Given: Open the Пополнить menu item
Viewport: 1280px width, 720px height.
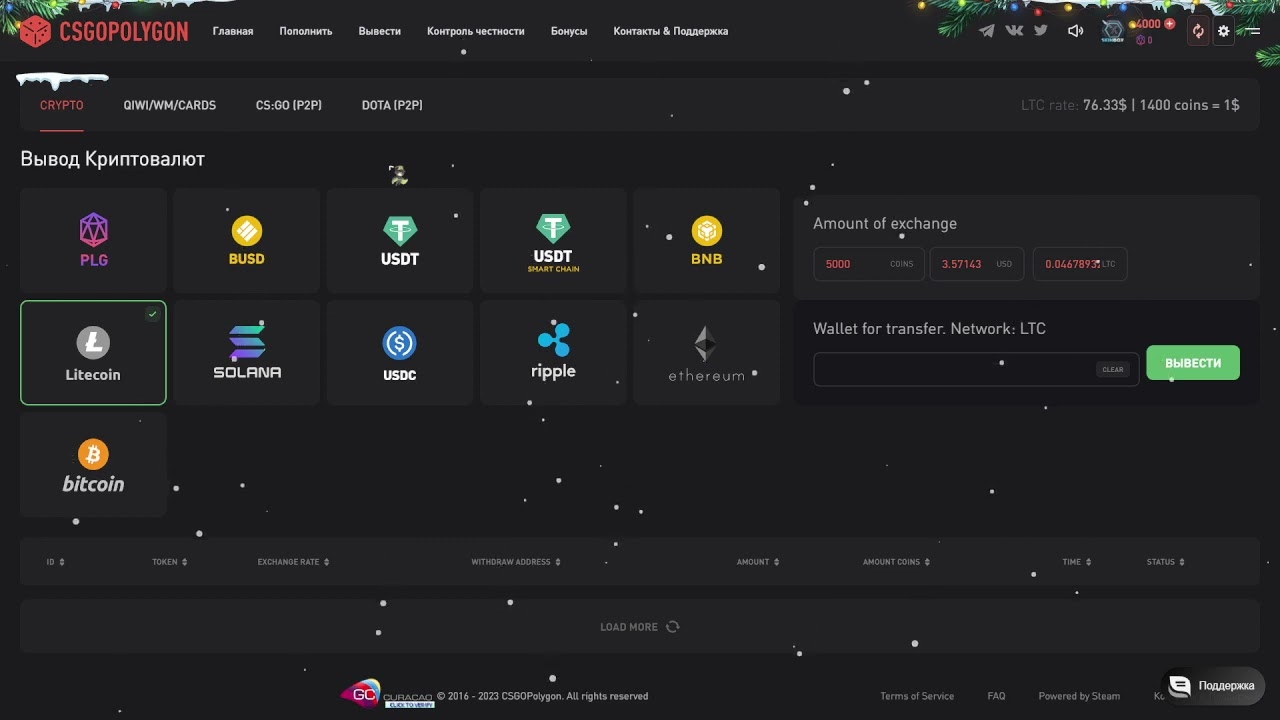Looking at the screenshot, I should [x=306, y=31].
